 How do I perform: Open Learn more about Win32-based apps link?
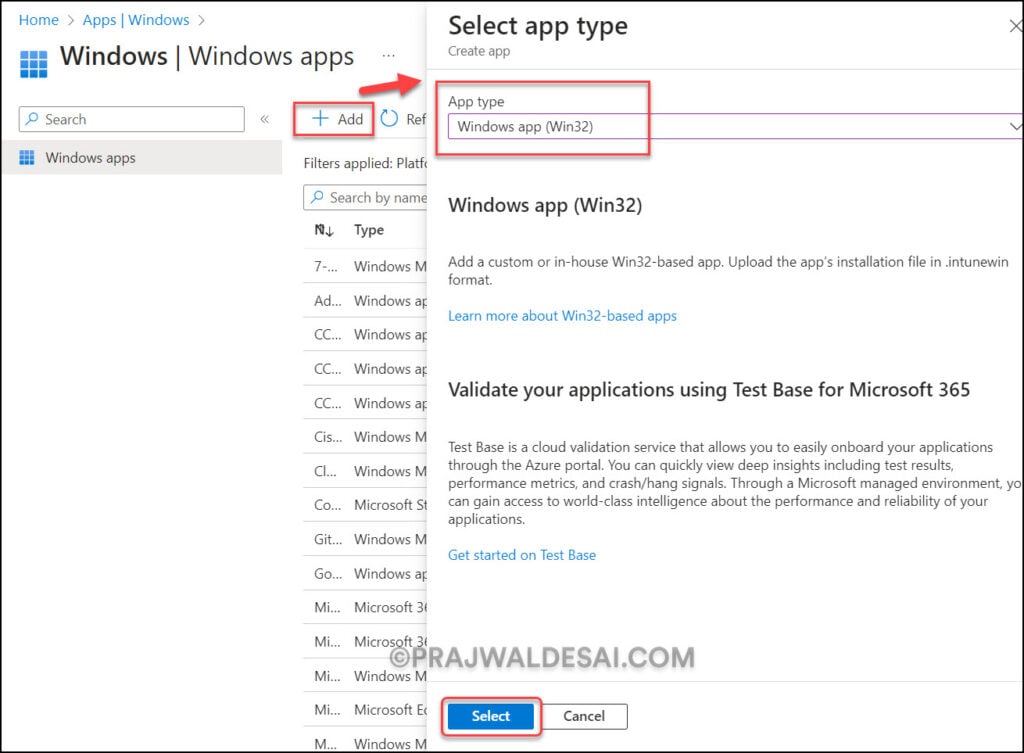pos(562,316)
